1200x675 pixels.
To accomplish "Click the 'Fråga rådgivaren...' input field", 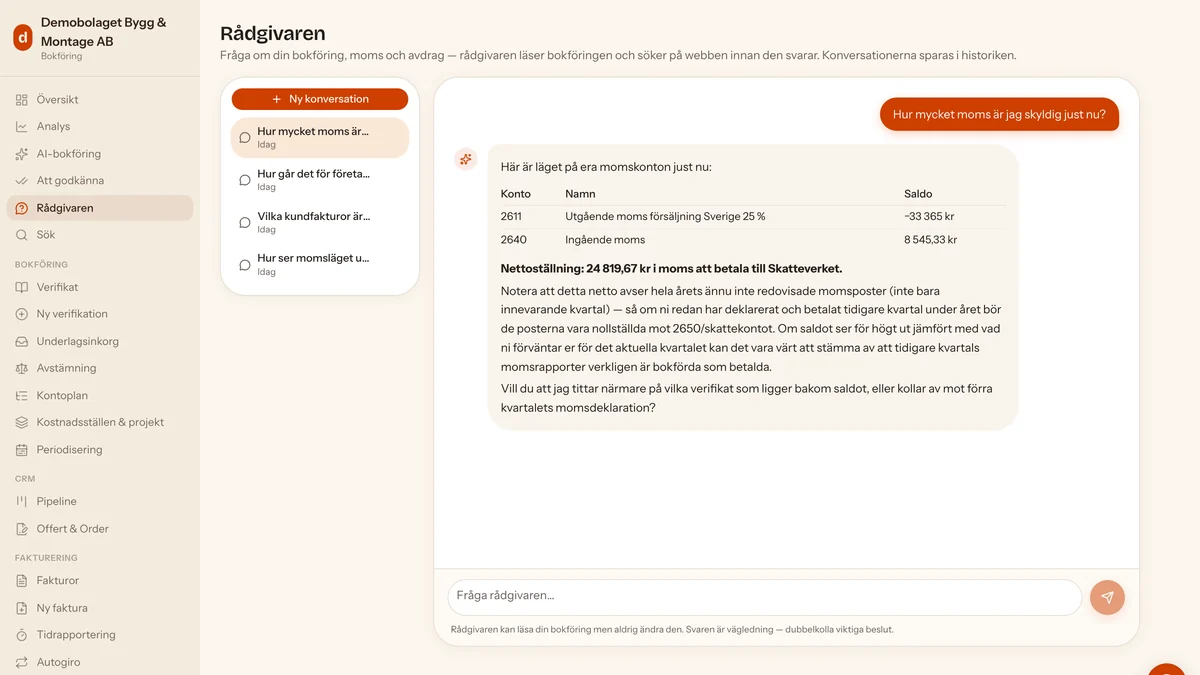I will click(765, 597).
